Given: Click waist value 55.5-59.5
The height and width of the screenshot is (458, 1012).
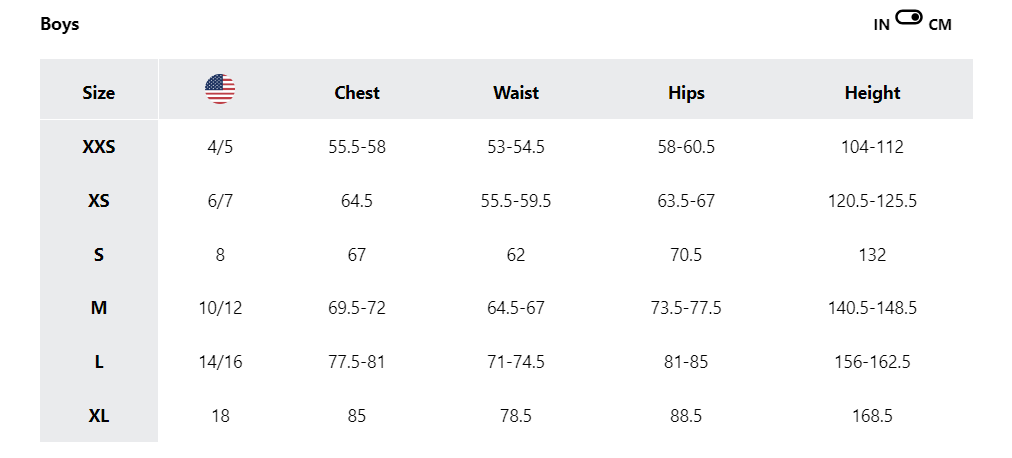Looking at the screenshot, I should pos(516,201).
